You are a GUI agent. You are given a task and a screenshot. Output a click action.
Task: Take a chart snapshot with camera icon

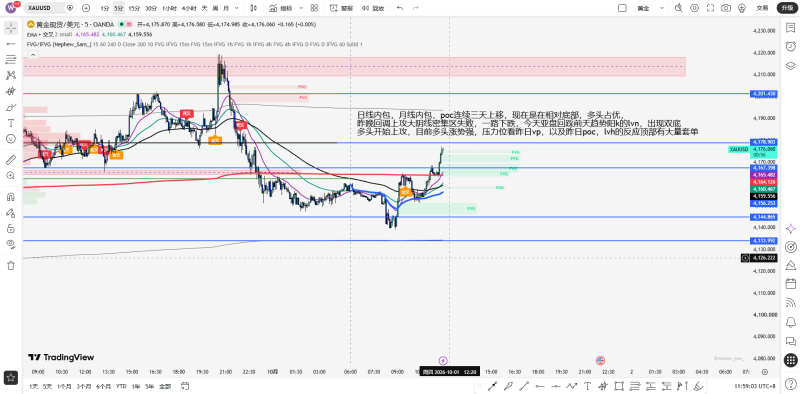[x=726, y=8]
